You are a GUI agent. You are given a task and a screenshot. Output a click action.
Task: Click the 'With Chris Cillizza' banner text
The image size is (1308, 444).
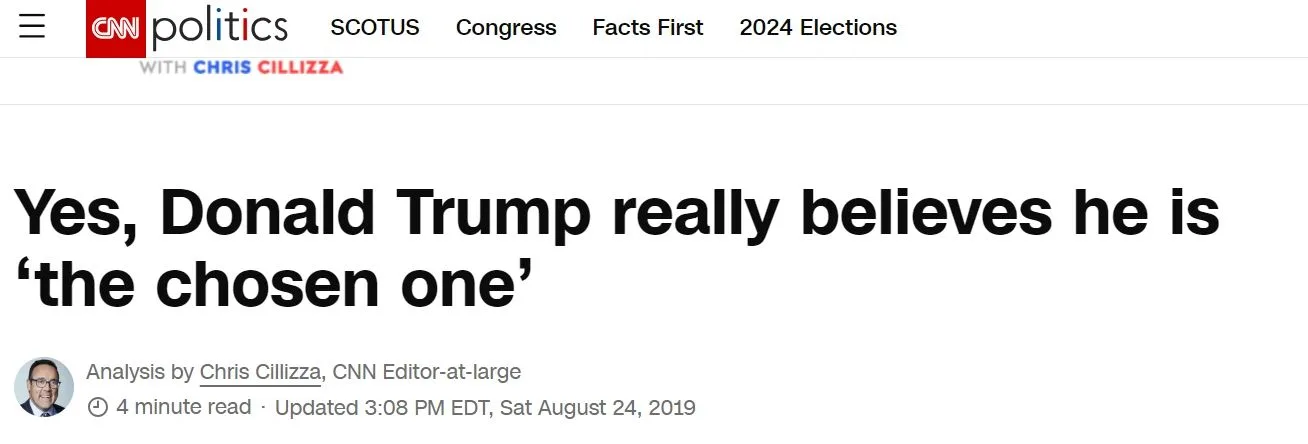click(x=241, y=68)
